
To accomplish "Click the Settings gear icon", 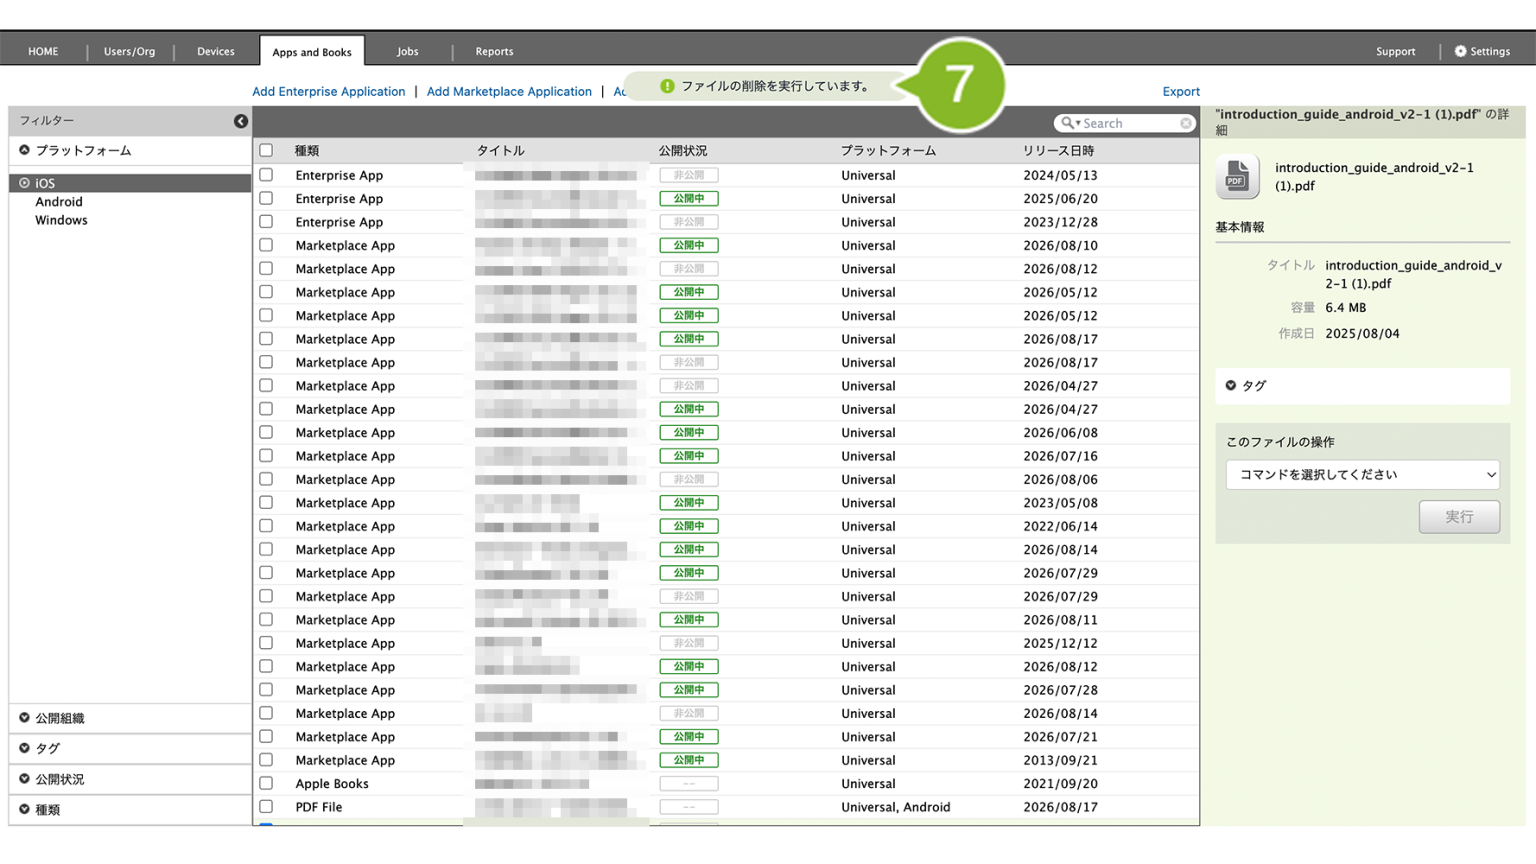I will 1460,51.
